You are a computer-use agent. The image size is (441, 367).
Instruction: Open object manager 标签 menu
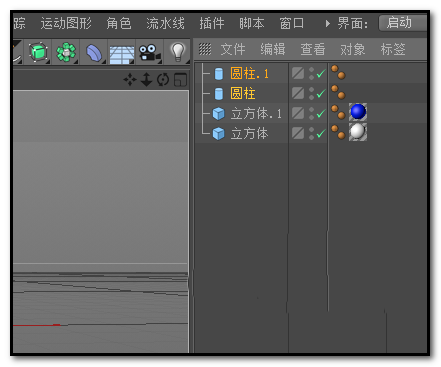point(393,49)
